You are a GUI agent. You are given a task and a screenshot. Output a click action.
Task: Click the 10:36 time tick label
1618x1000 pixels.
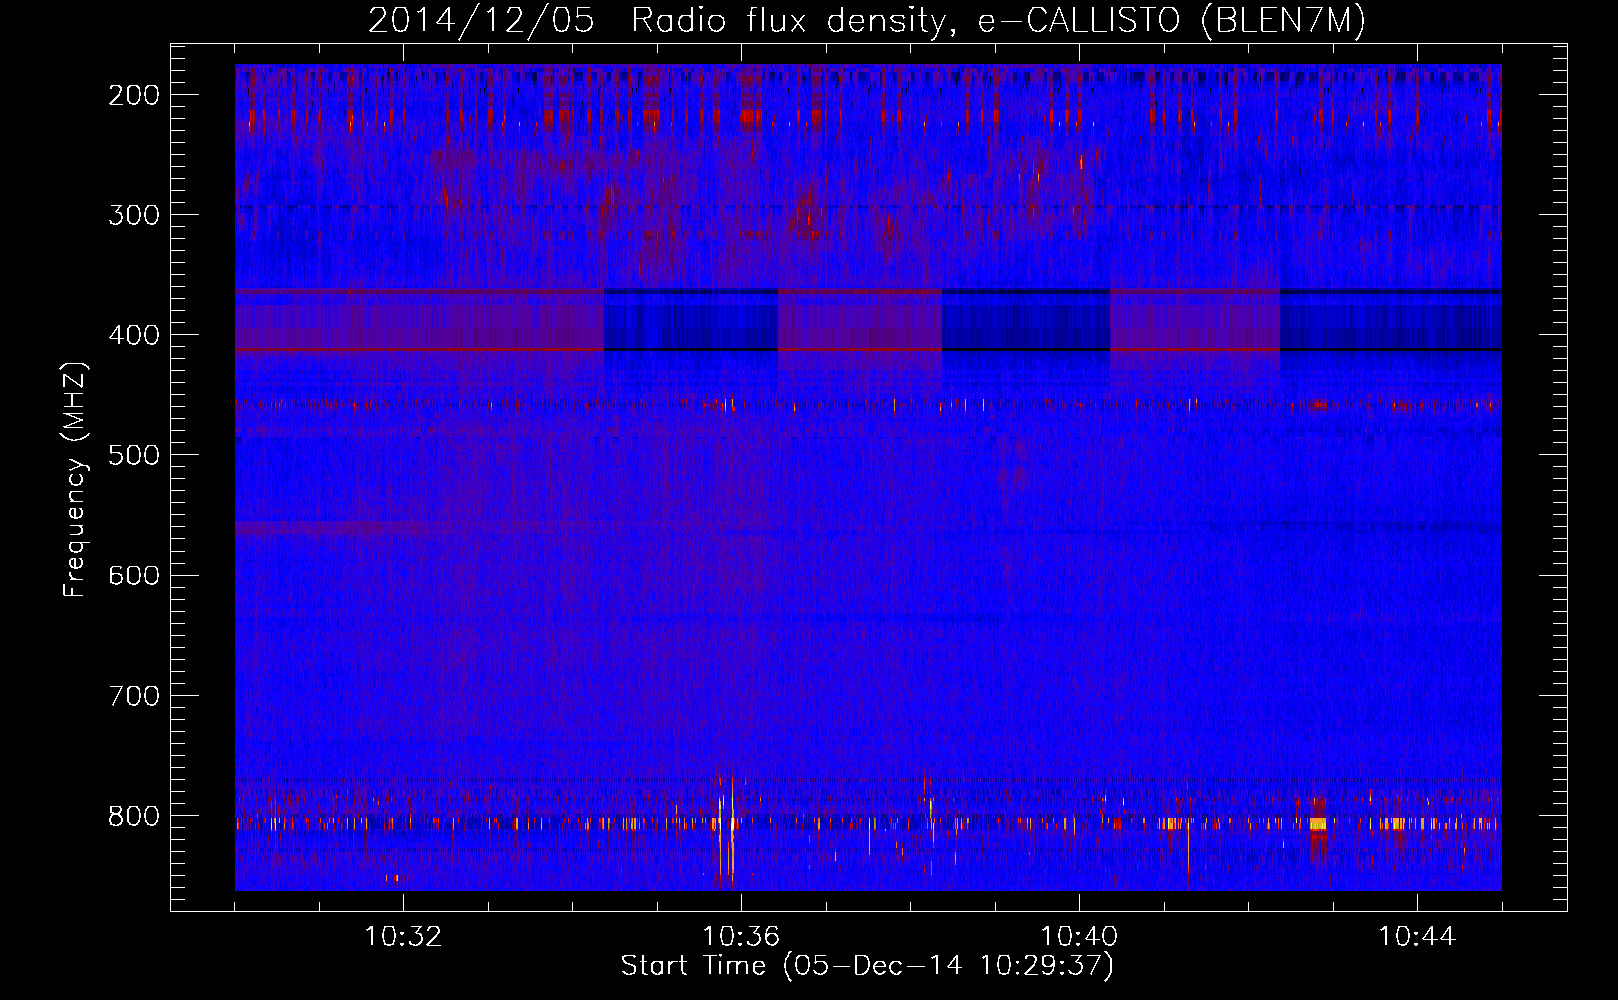click(x=741, y=937)
